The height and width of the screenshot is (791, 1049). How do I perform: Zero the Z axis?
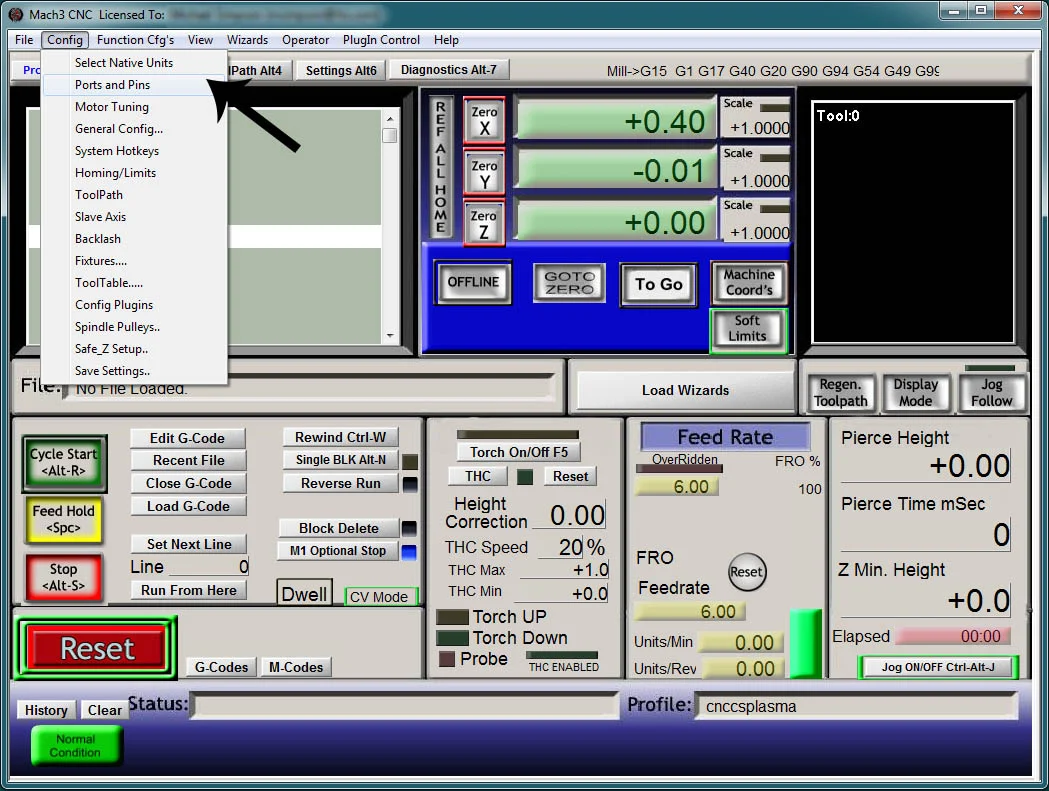coord(484,224)
